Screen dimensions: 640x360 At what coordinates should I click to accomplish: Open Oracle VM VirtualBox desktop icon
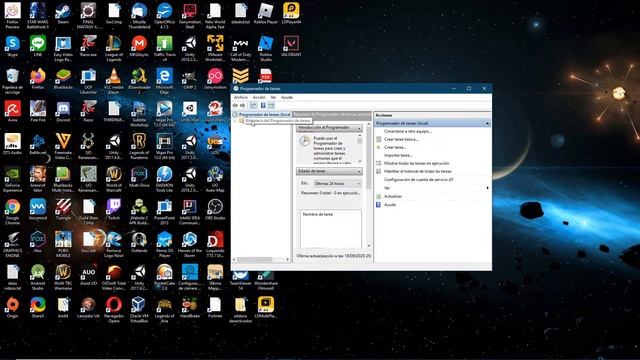click(139, 309)
